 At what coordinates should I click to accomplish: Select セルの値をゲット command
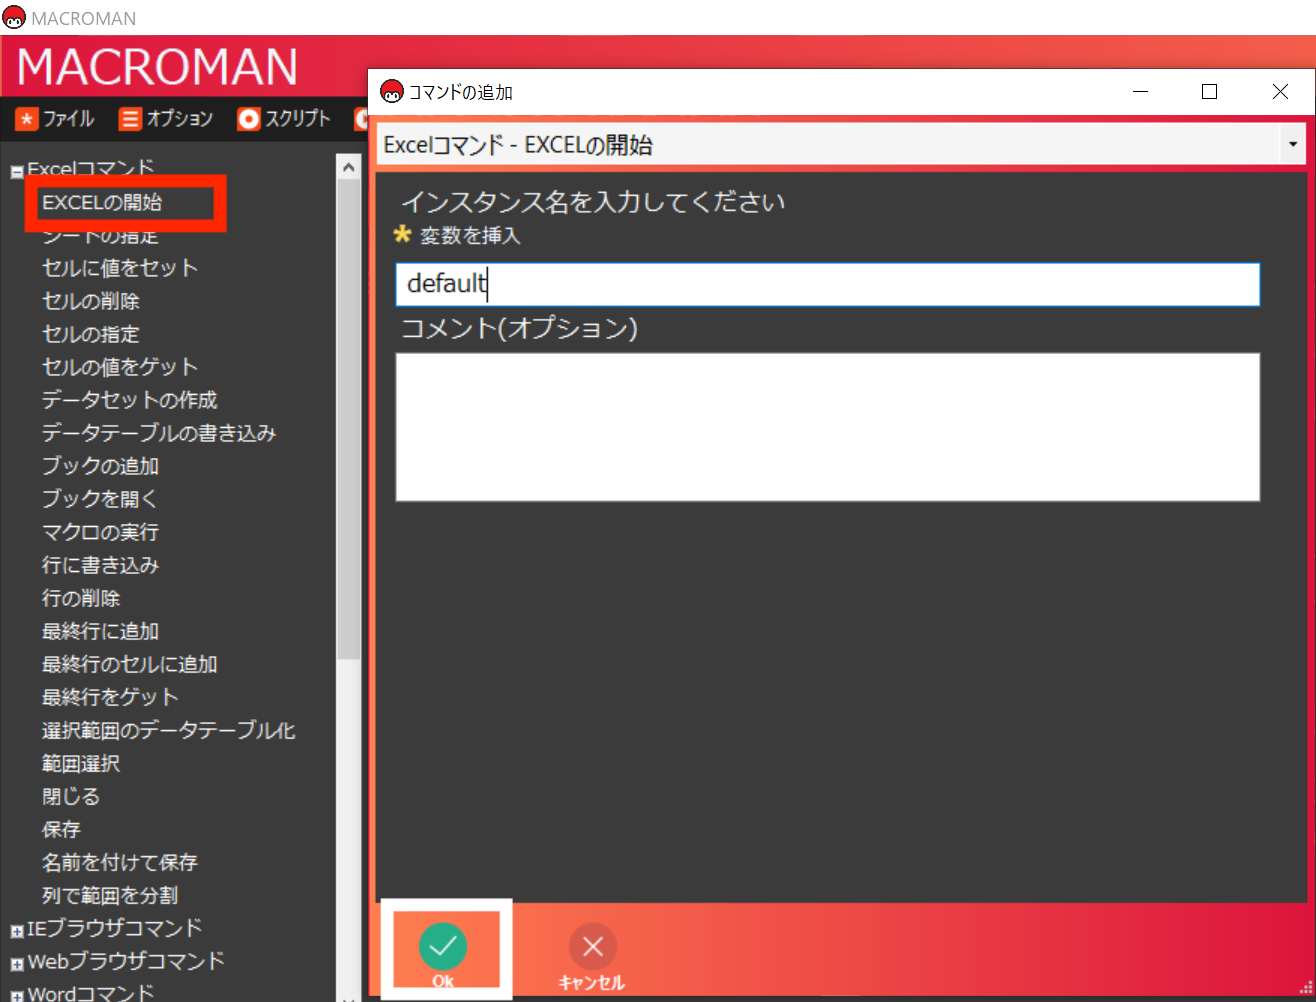click(120, 367)
